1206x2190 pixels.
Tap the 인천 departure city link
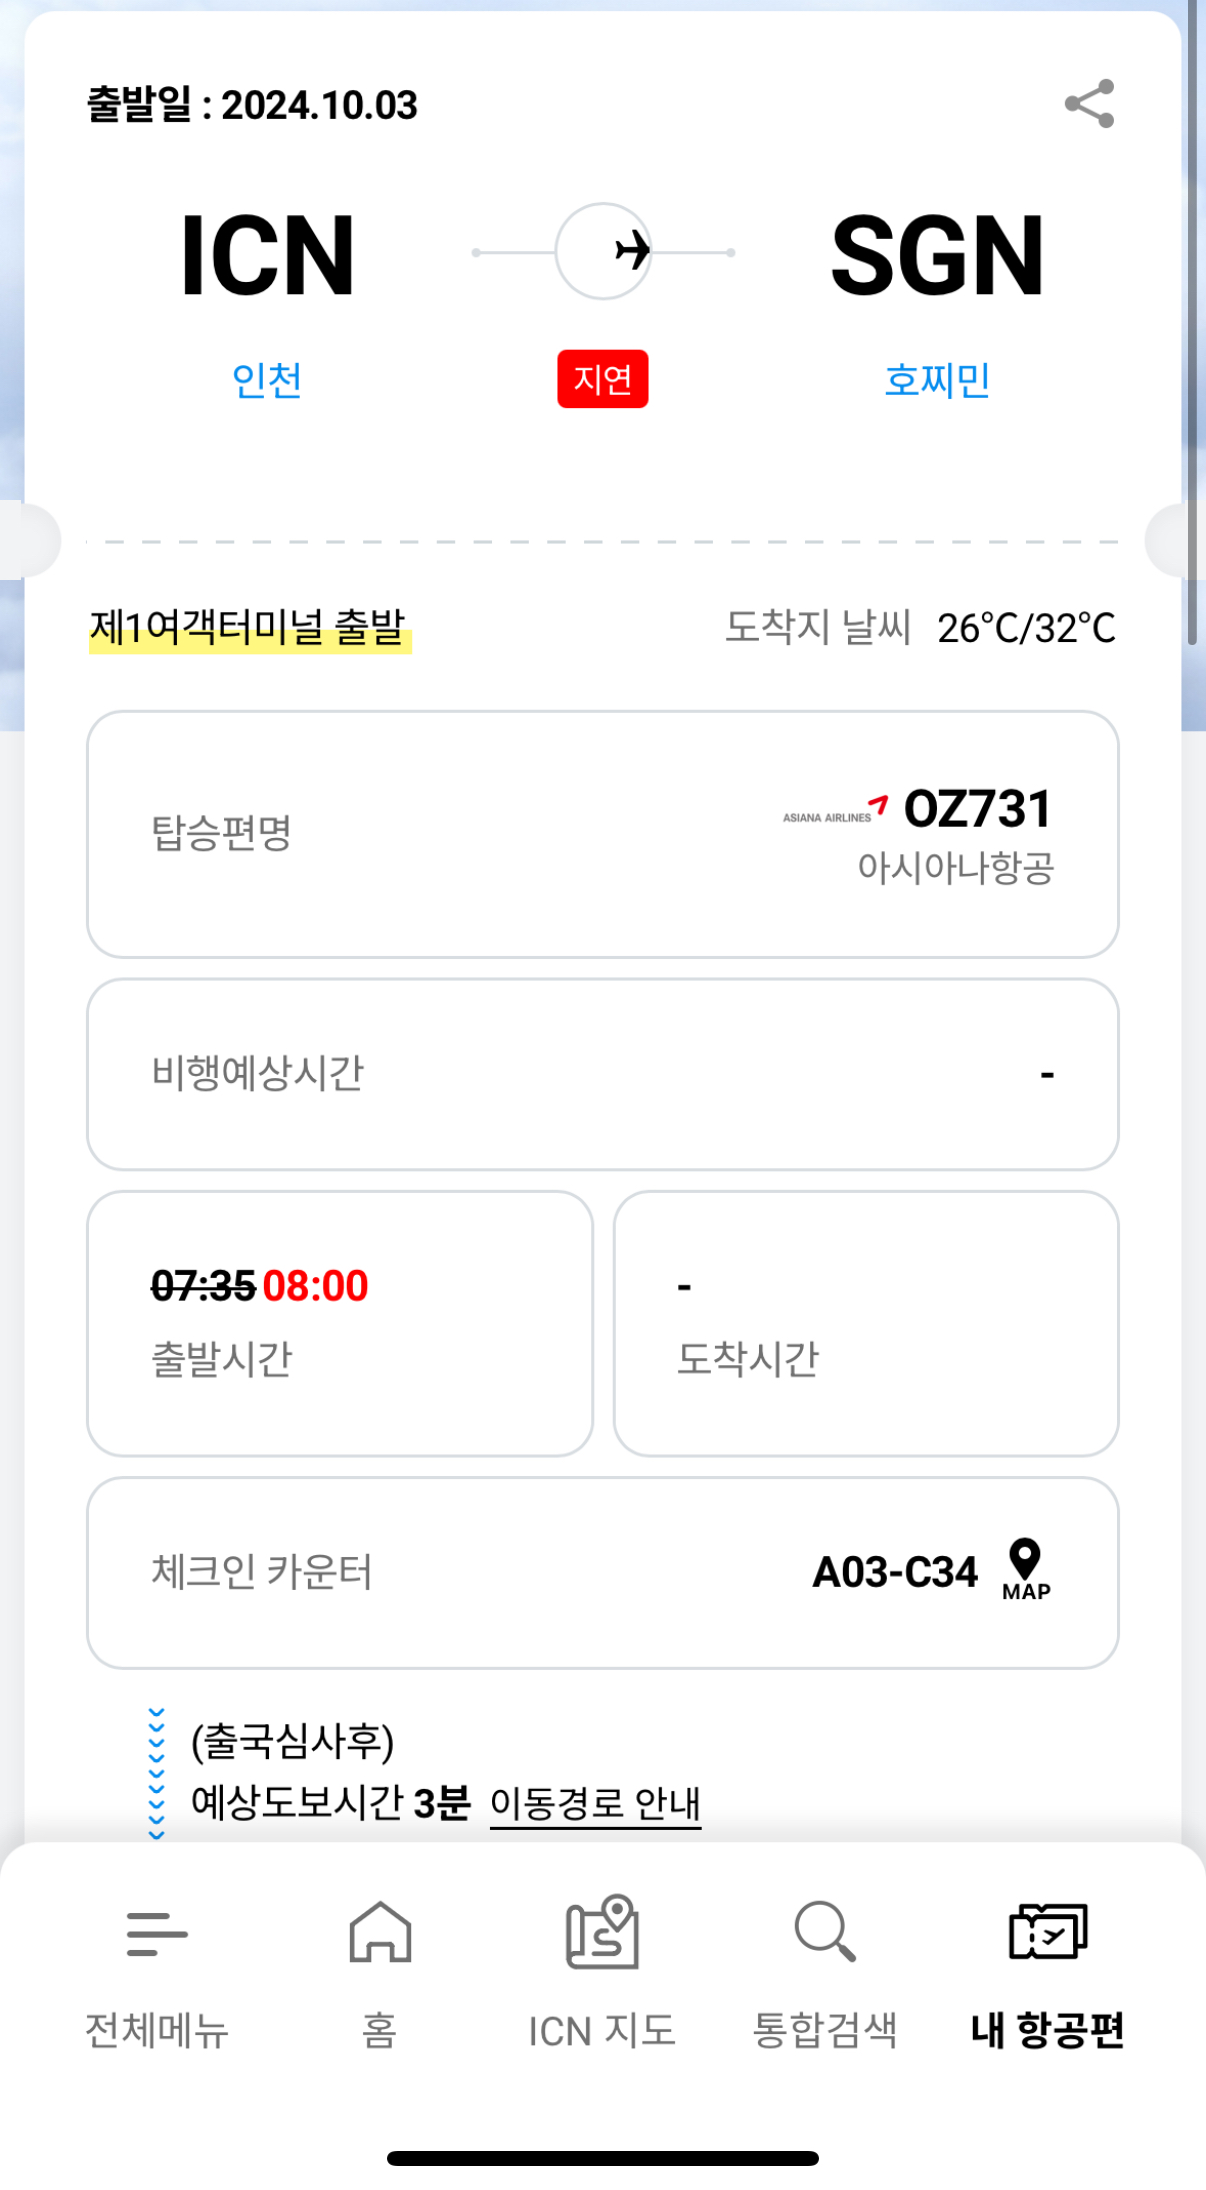(x=267, y=381)
